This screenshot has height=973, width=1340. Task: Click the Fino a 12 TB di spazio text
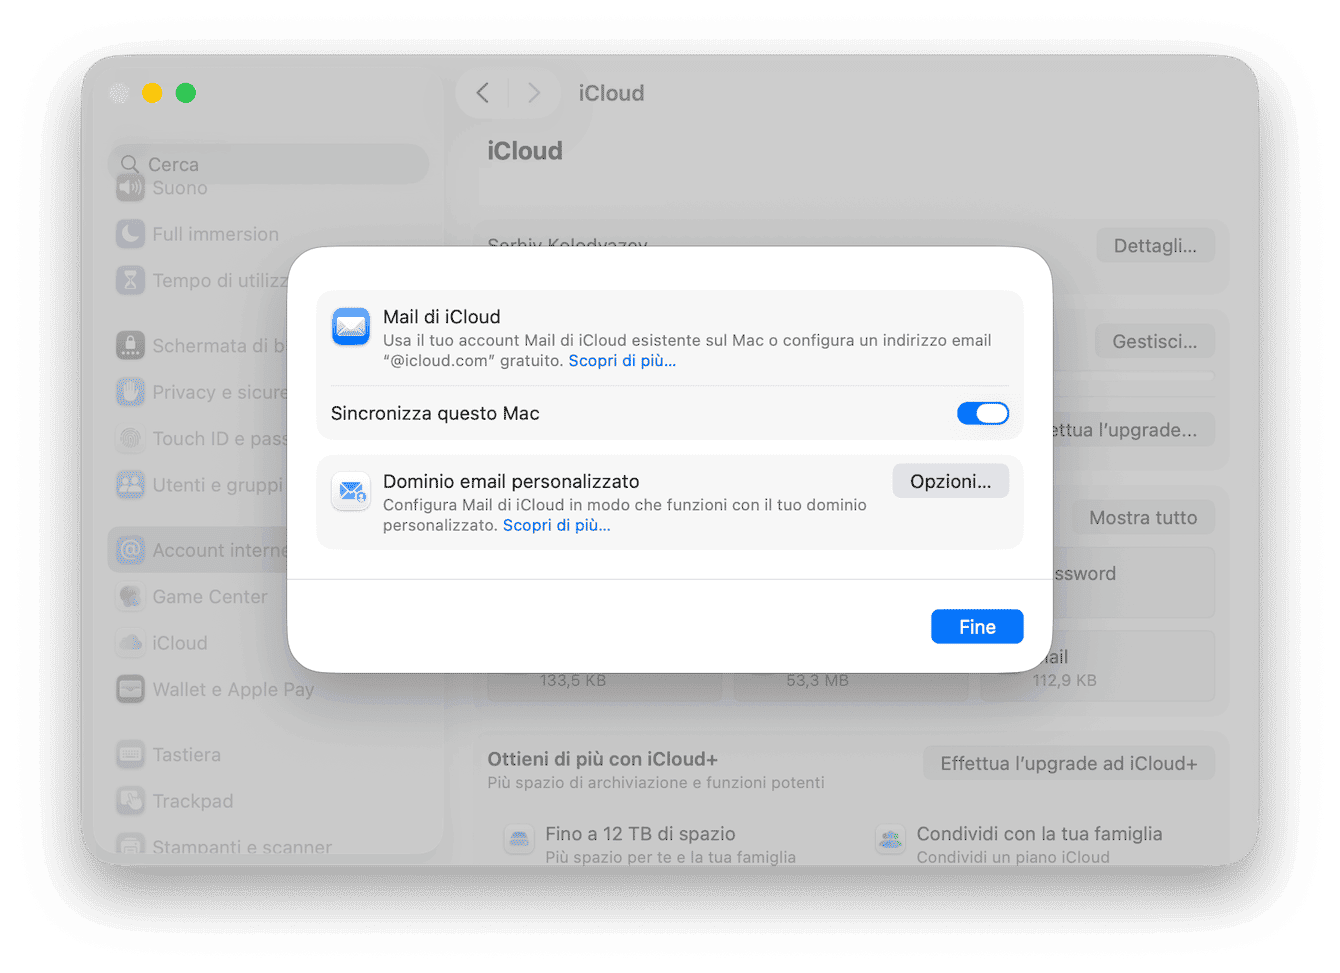640,834
